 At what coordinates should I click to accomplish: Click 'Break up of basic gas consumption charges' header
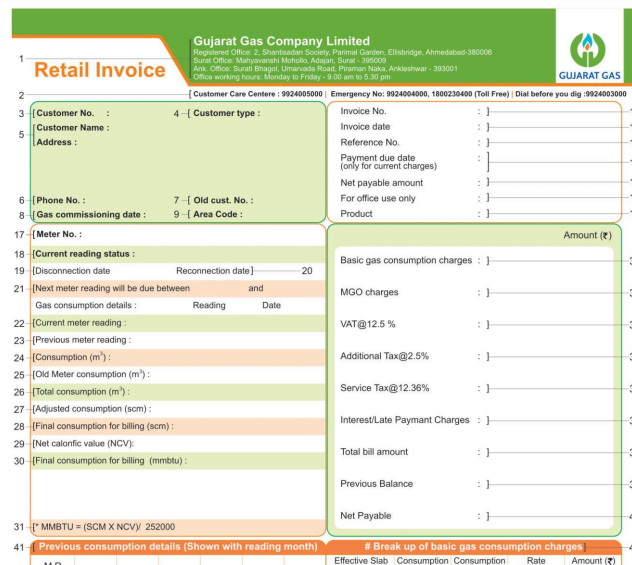point(474,547)
